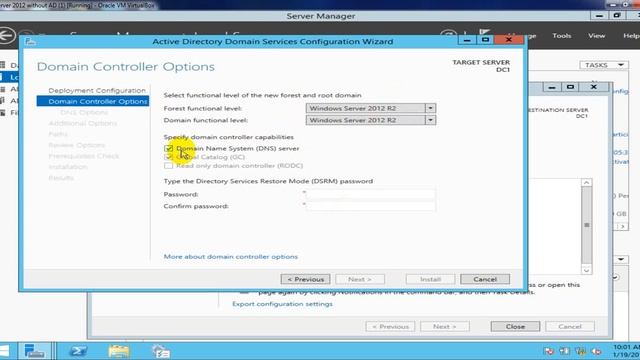Select the Installation step in the wizard
This screenshot has width=640, height=360.
tap(68, 167)
